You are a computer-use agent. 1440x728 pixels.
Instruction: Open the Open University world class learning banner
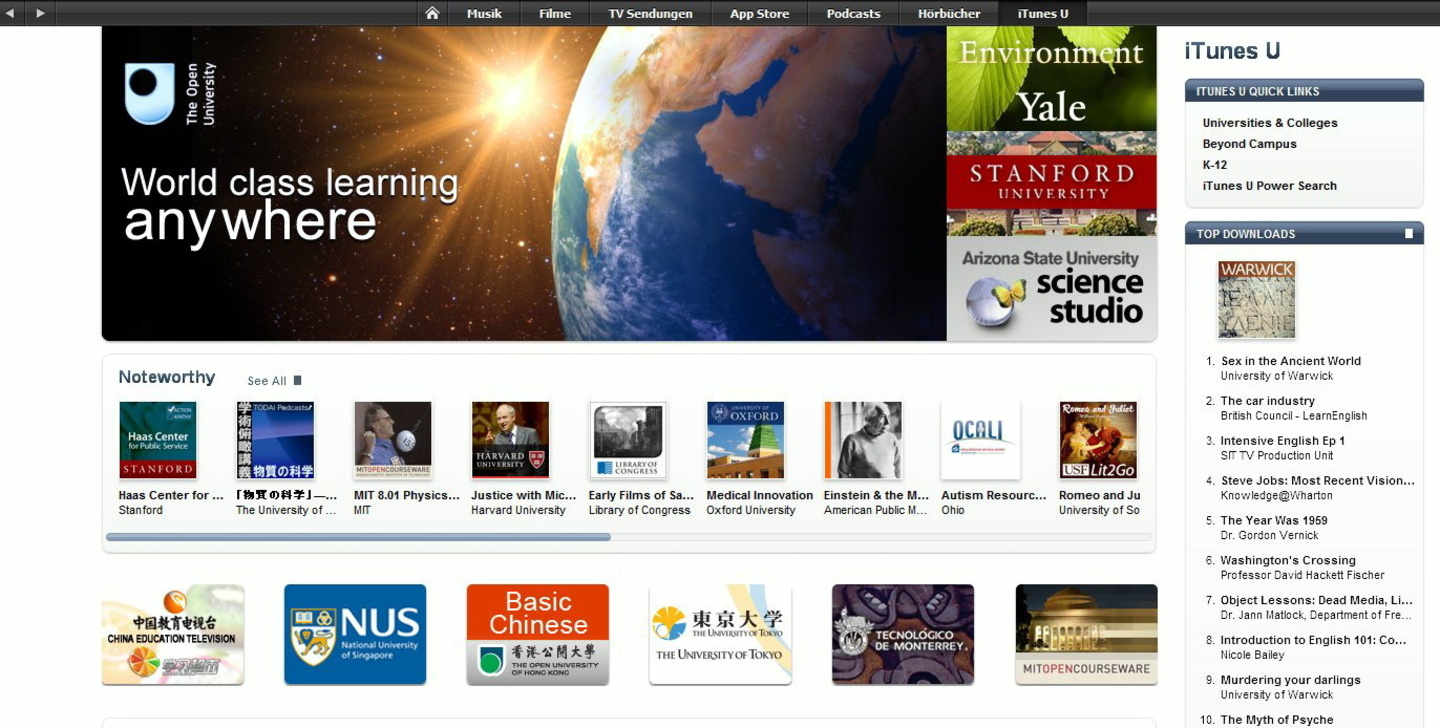(524, 184)
